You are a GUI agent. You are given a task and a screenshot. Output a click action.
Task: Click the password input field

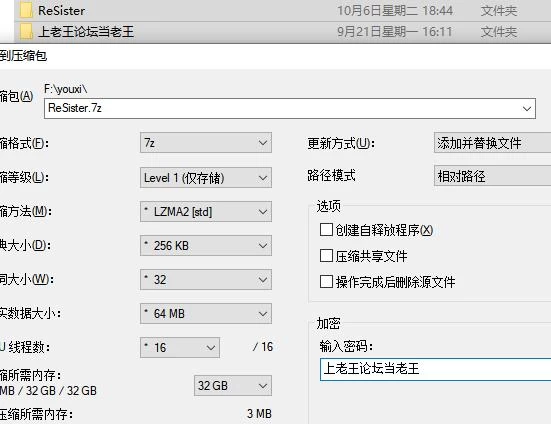436,369
